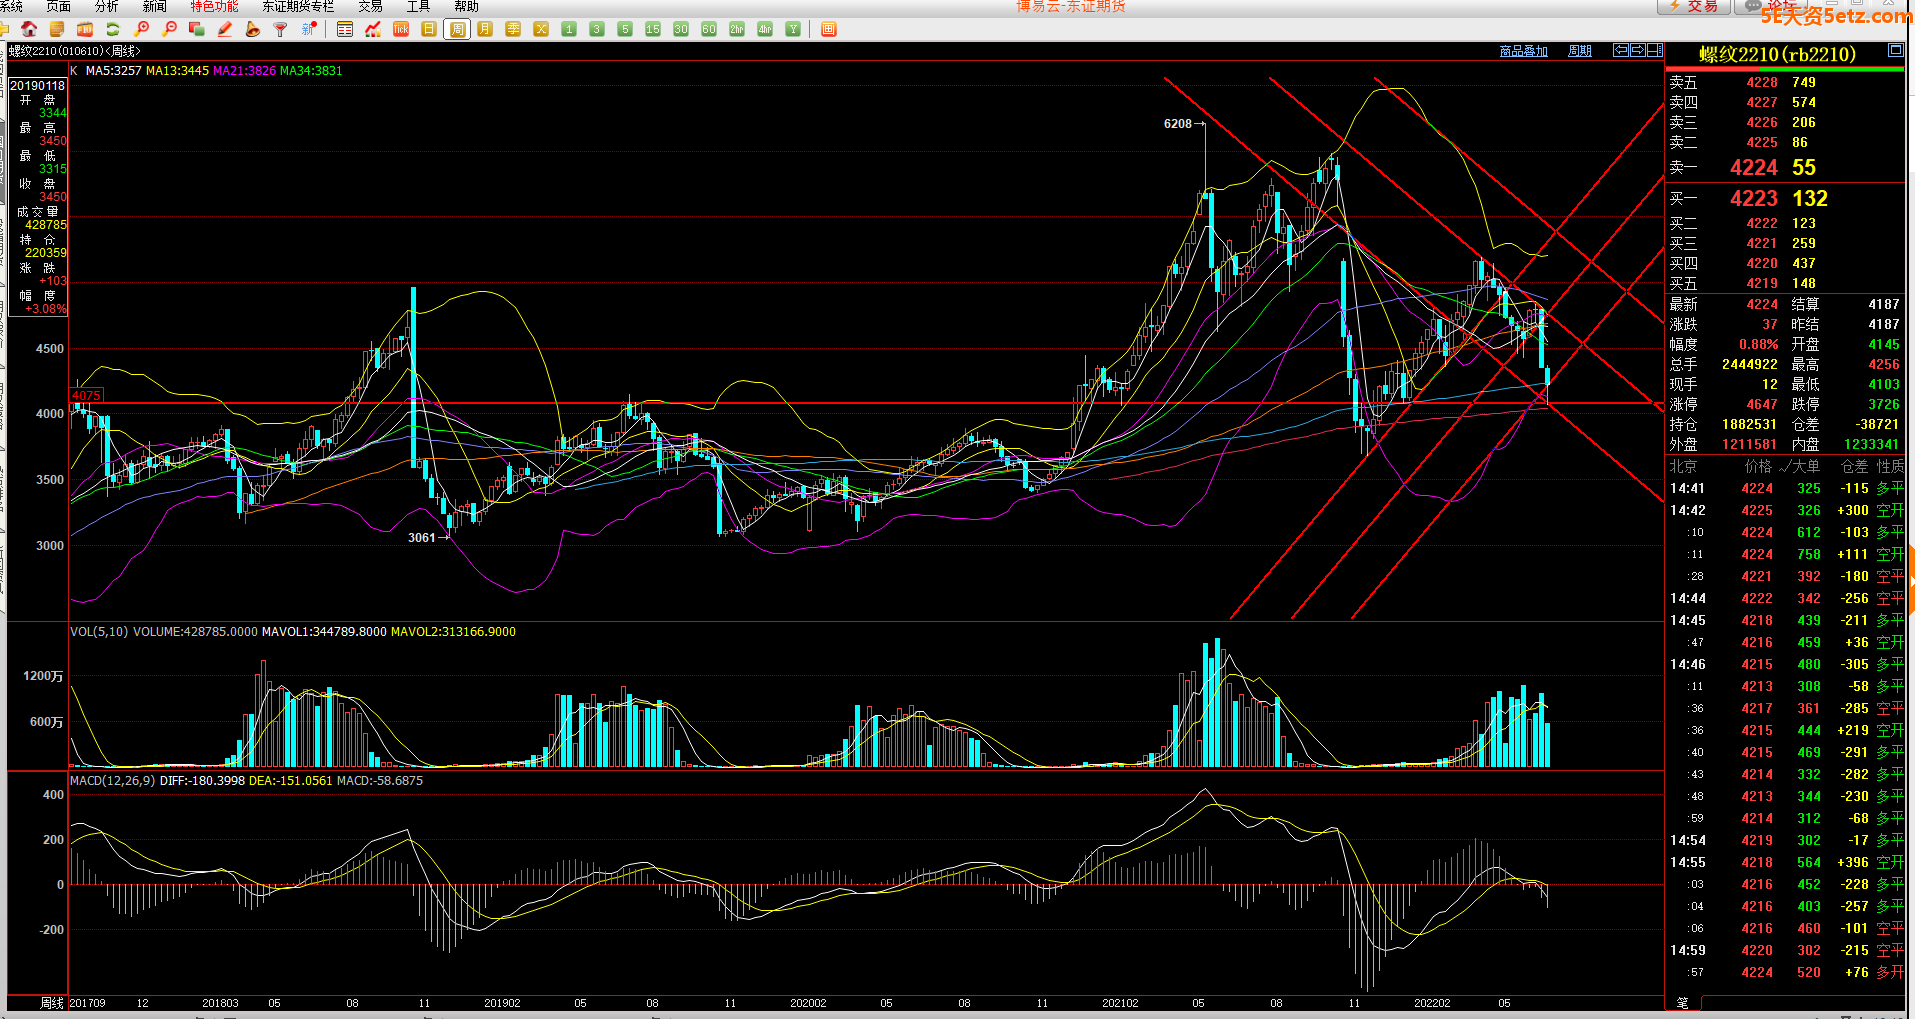Select the 季 quarterly period button

513,29
